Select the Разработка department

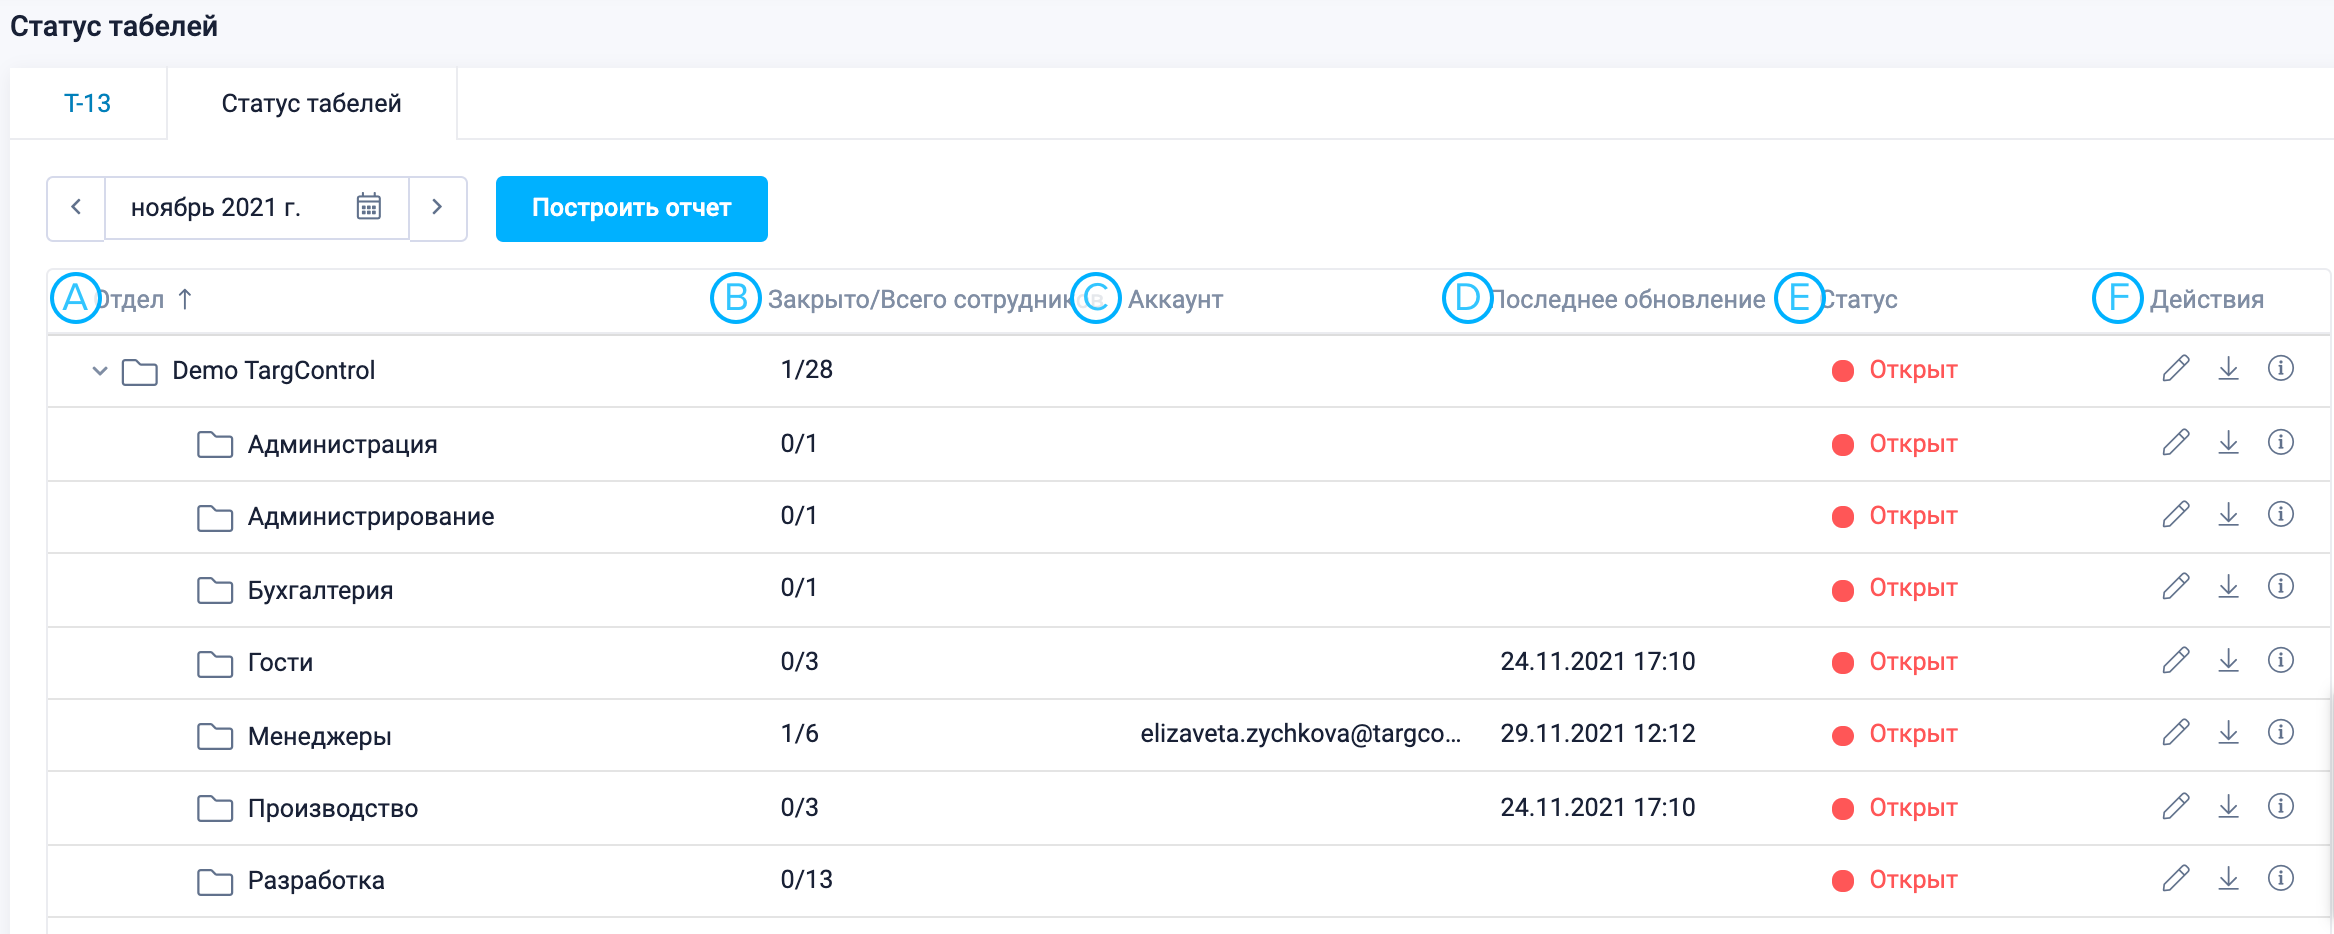[x=316, y=880]
